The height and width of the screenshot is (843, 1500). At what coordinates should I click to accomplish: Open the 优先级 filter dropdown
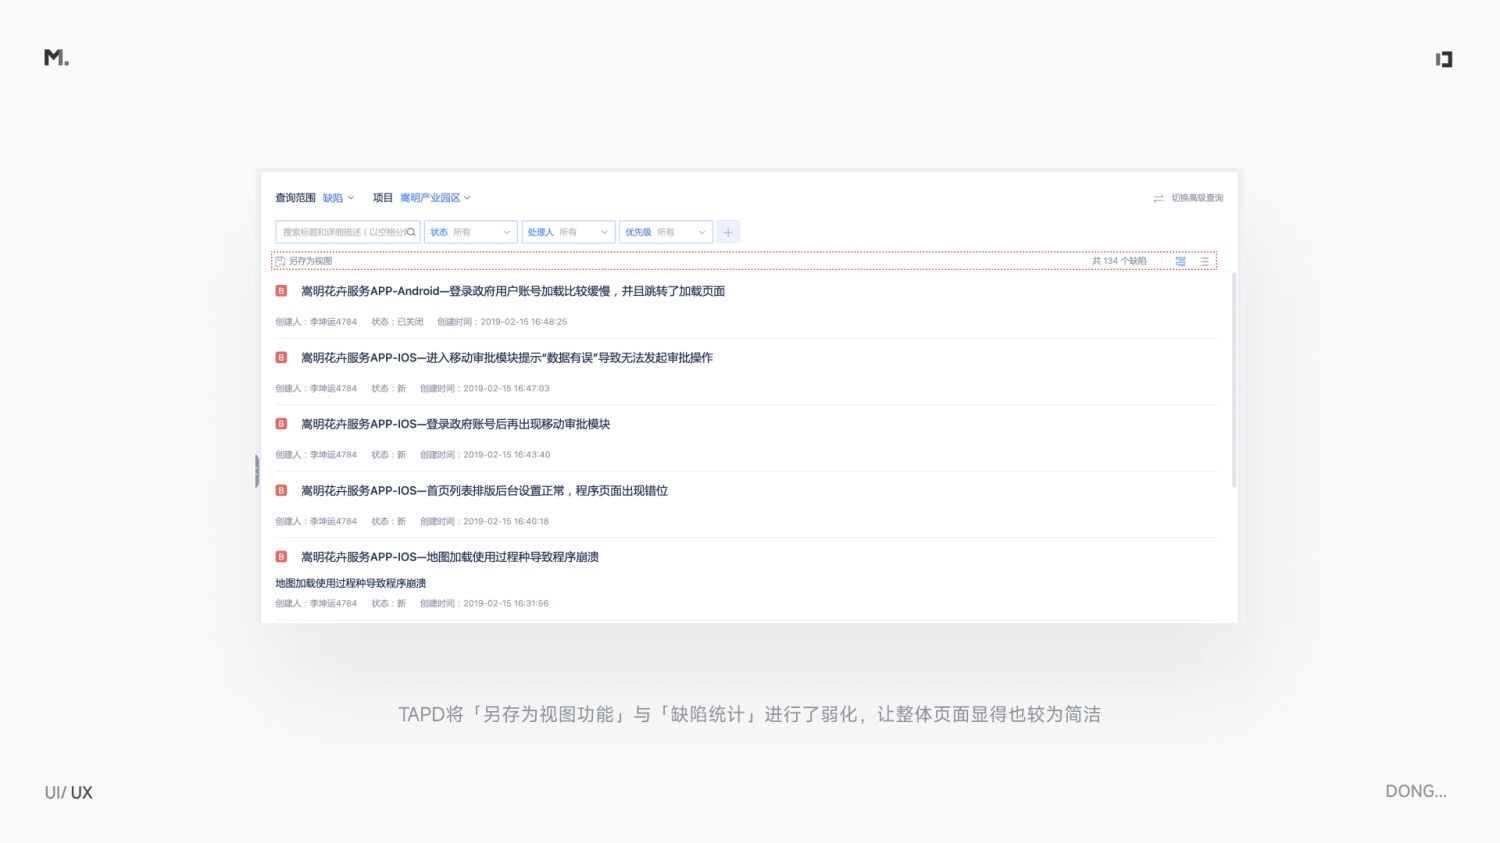point(665,232)
